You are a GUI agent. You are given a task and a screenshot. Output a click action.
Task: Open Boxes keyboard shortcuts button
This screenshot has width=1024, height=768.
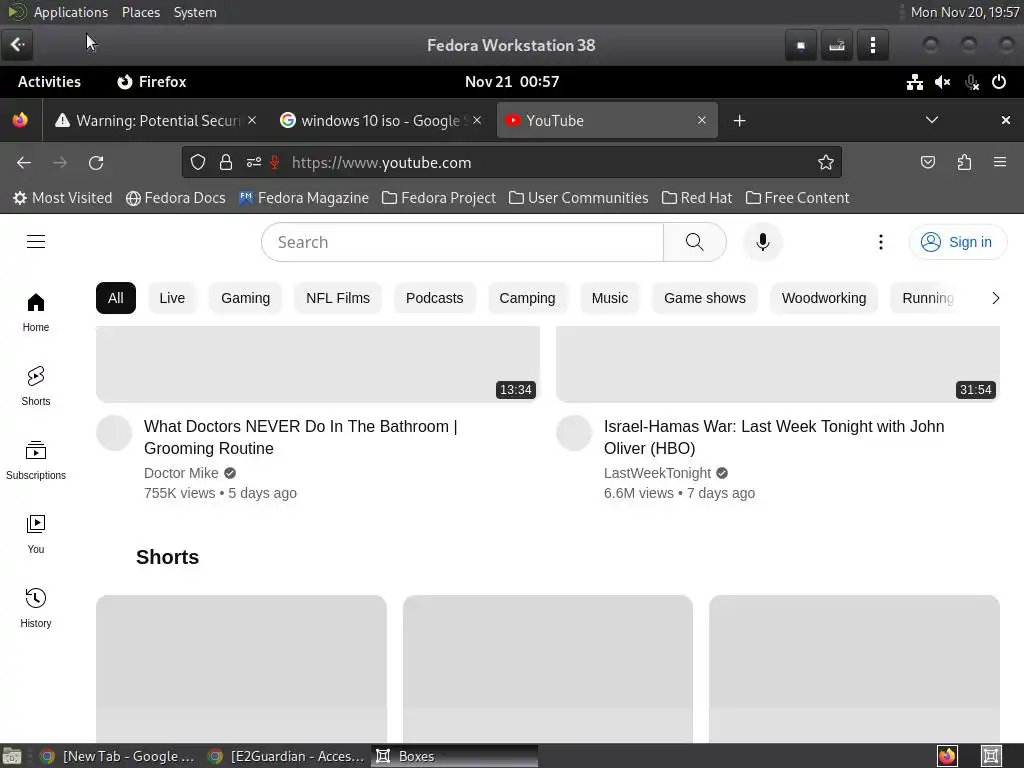click(837, 45)
